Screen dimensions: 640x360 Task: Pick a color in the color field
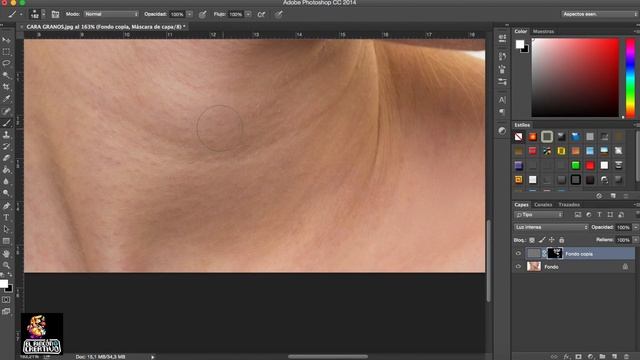click(x=575, y=78)
